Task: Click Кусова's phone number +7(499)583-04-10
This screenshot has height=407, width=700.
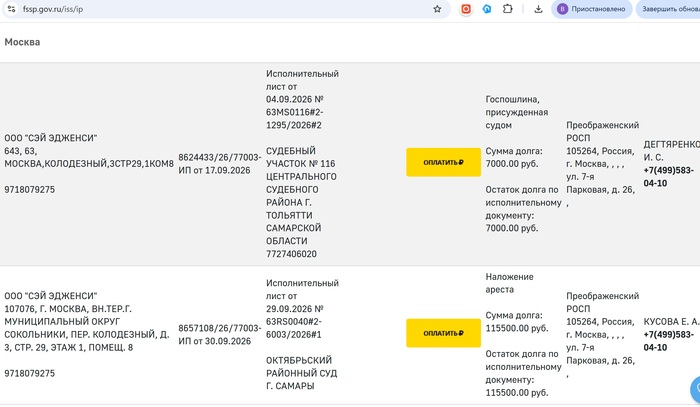Action: pos(668,341)
